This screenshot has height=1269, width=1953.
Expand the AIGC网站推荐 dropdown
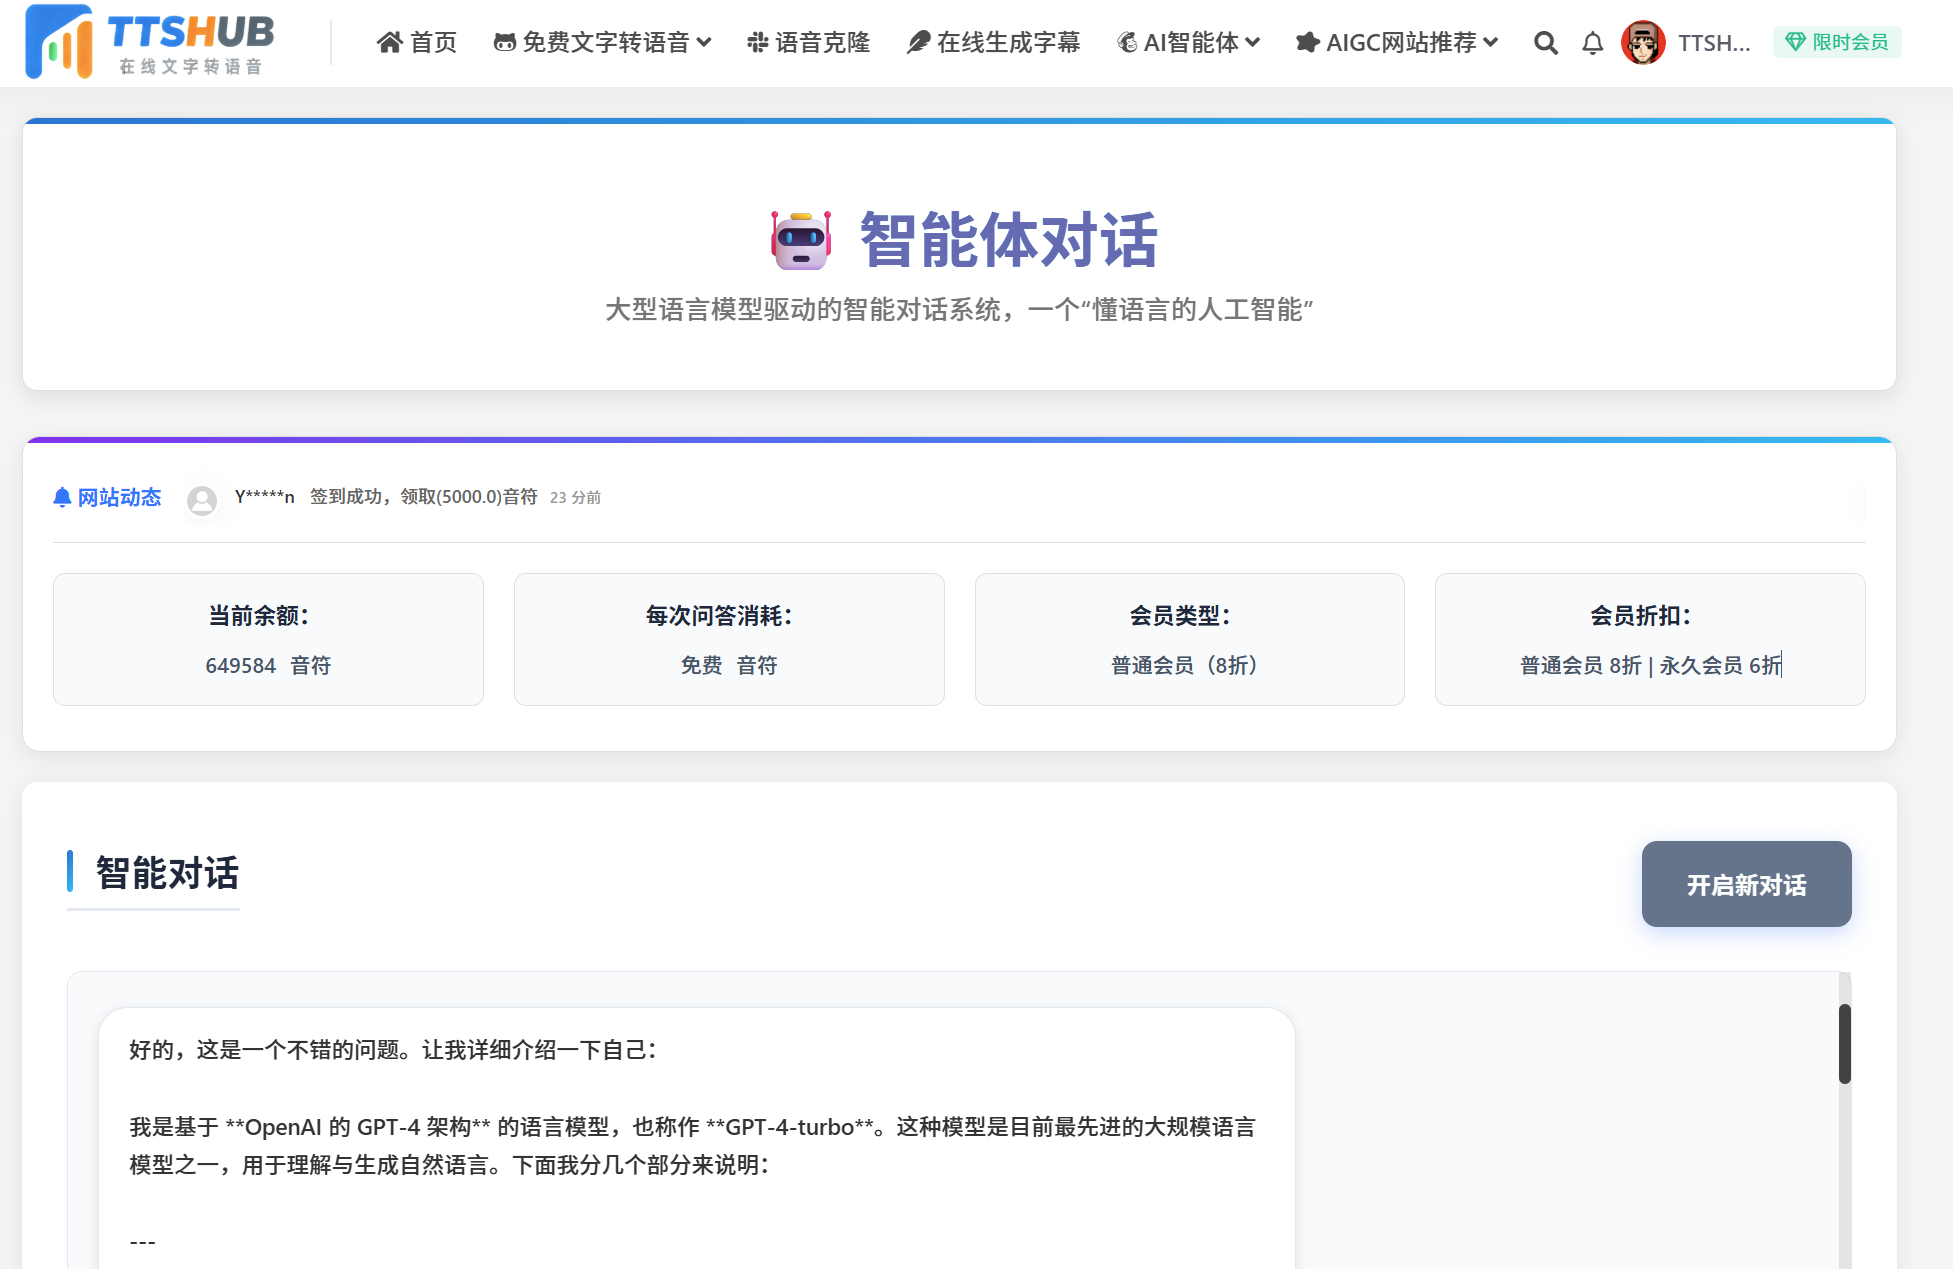(x=1397, y=42)
